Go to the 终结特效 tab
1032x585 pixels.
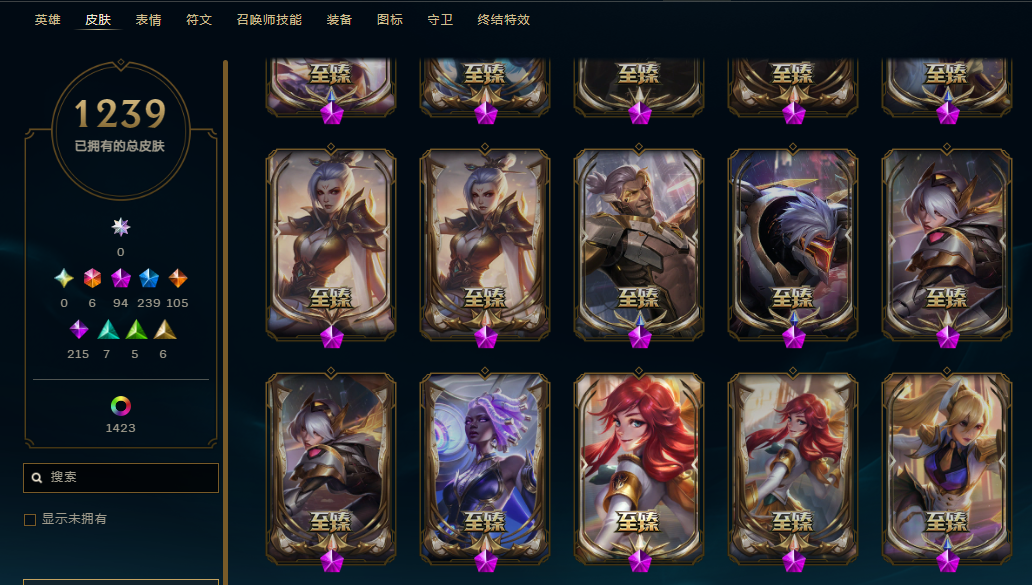pos(503,20)
